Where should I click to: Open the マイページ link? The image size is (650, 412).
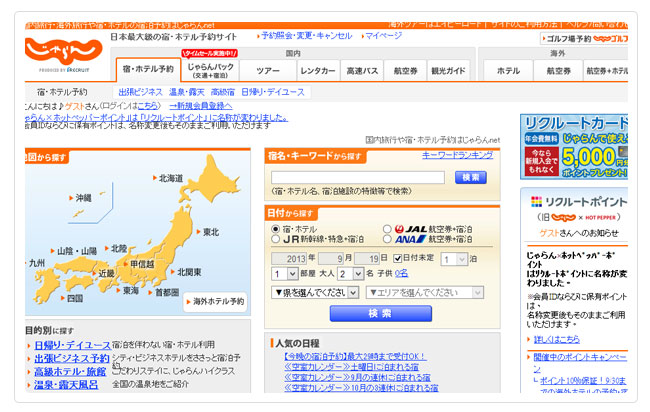(x=383, y=36)
